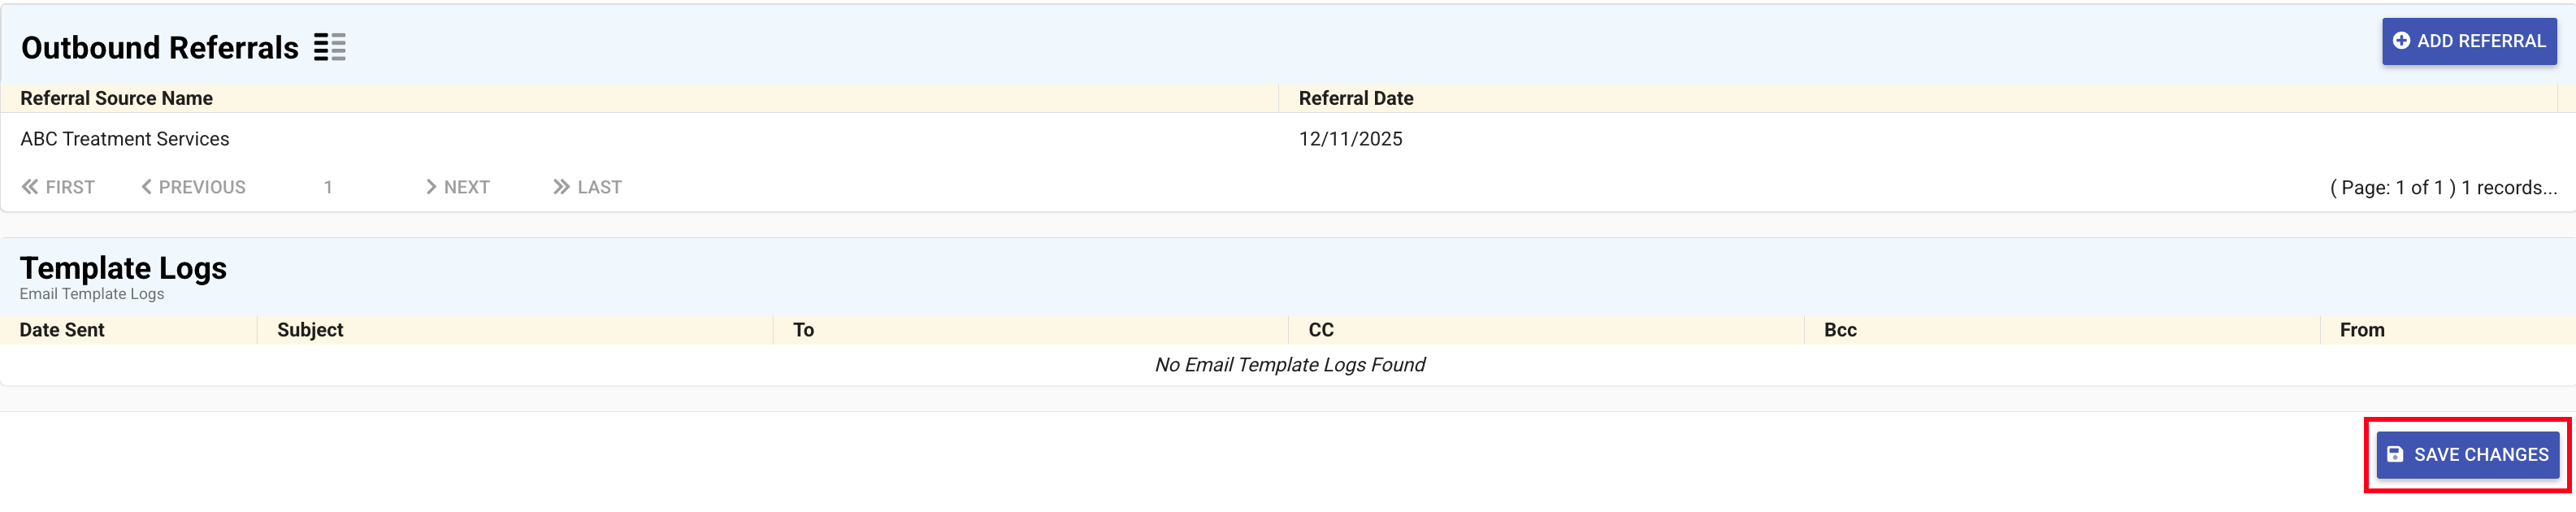The width and height of the screenshot is (2576, 512).
Task: Jump to the last referrals page
Action: click(588, 187)
